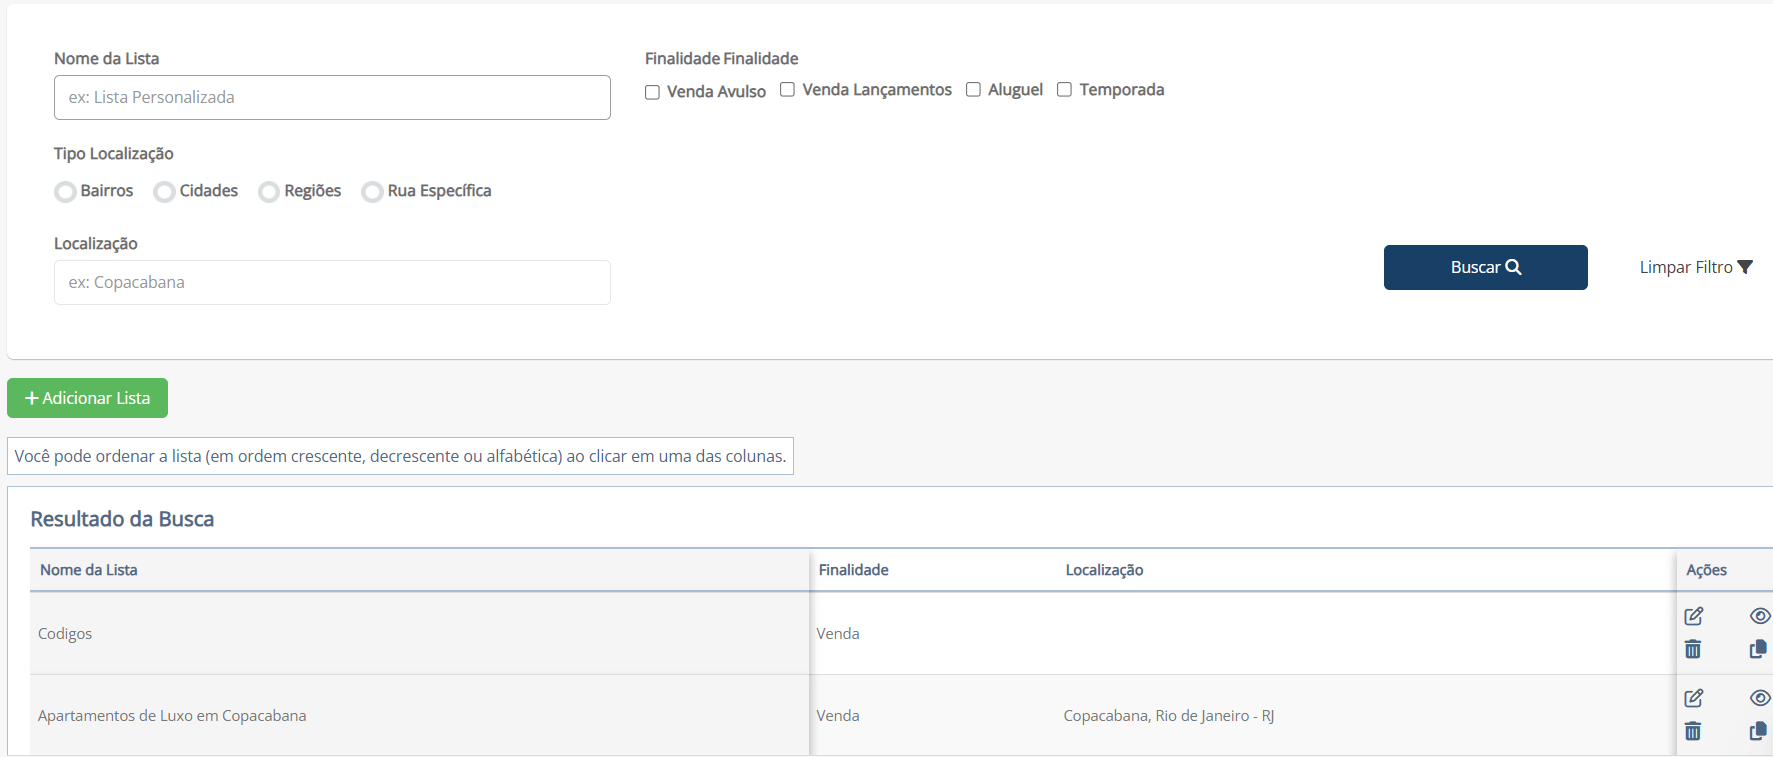Image resolution: width=1773 pixels, height=757 pixels.
Task: Copy the Apartamentos de Luxo em Copacabana list
Action: [x=1757, y=731]
